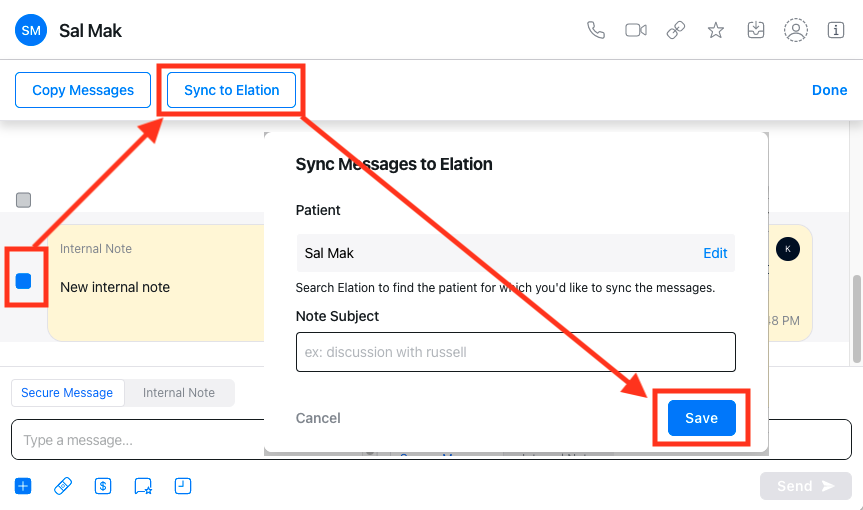The image size is (863, 510).
Task: Switch to Secure Message tab
Action: pyautogui.click(x=67, y=393)
